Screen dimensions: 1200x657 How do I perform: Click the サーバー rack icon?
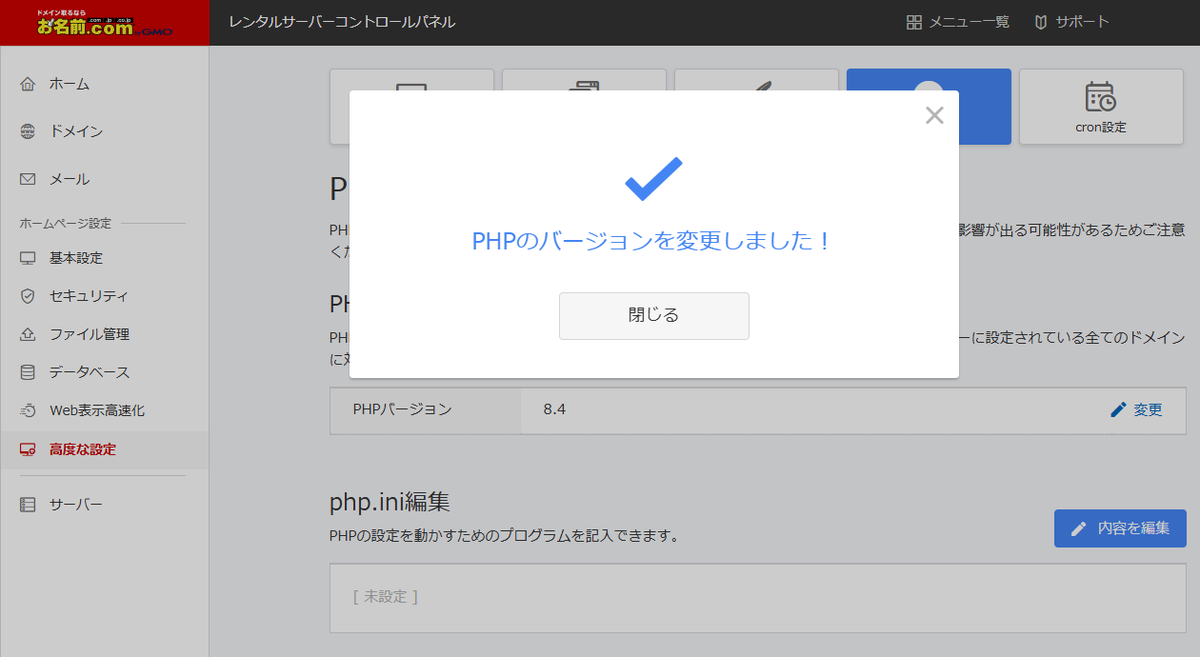tap(28, 505)
